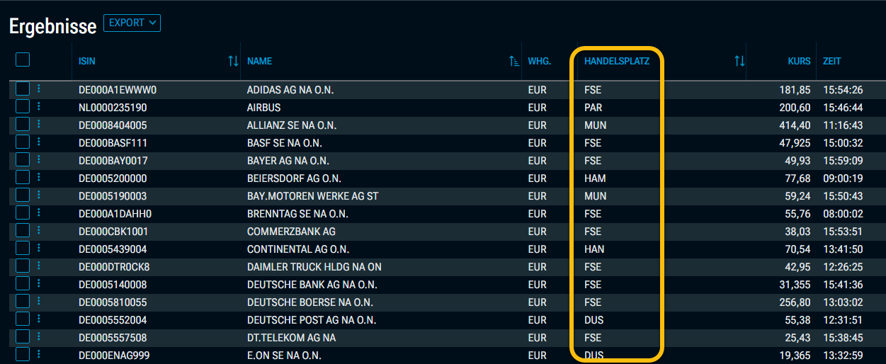Open the BAYER AG NA O.N. entry
This screenshot has height=364, width=886.
[x=288, y=161]
